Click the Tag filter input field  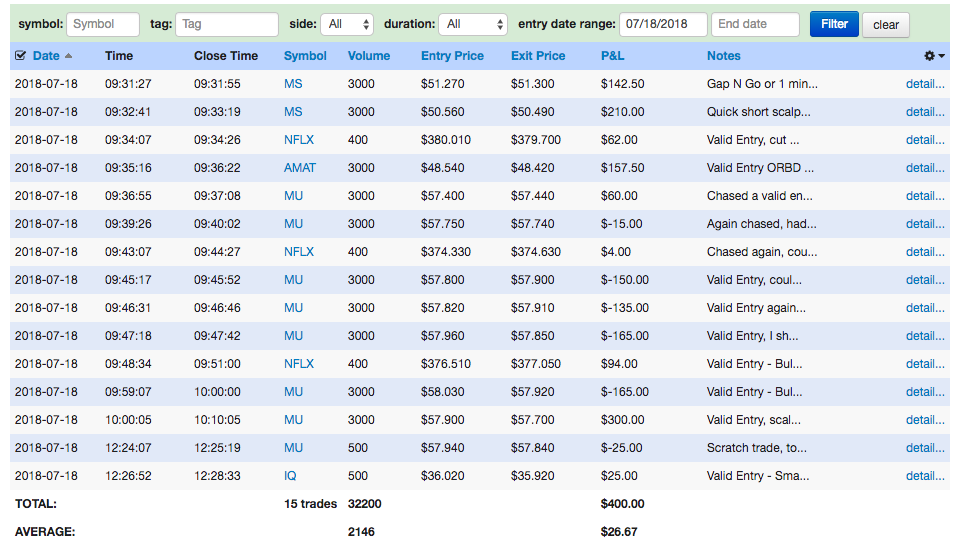tap(227, 24)
